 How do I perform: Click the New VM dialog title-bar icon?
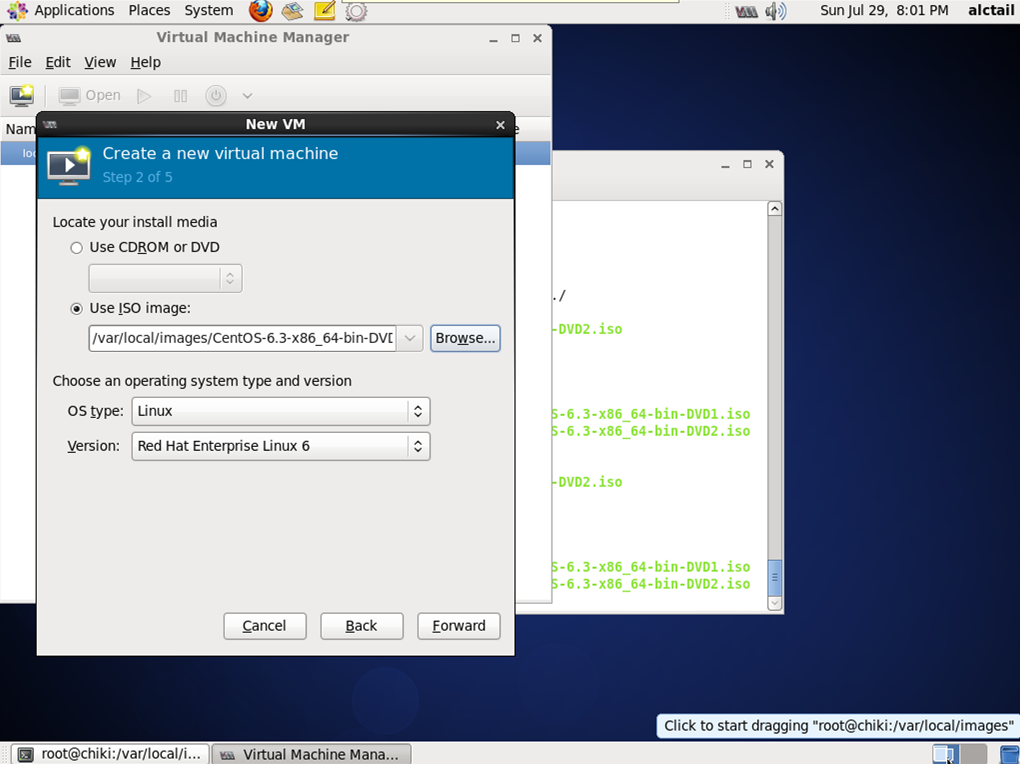(x=50, y=124)
